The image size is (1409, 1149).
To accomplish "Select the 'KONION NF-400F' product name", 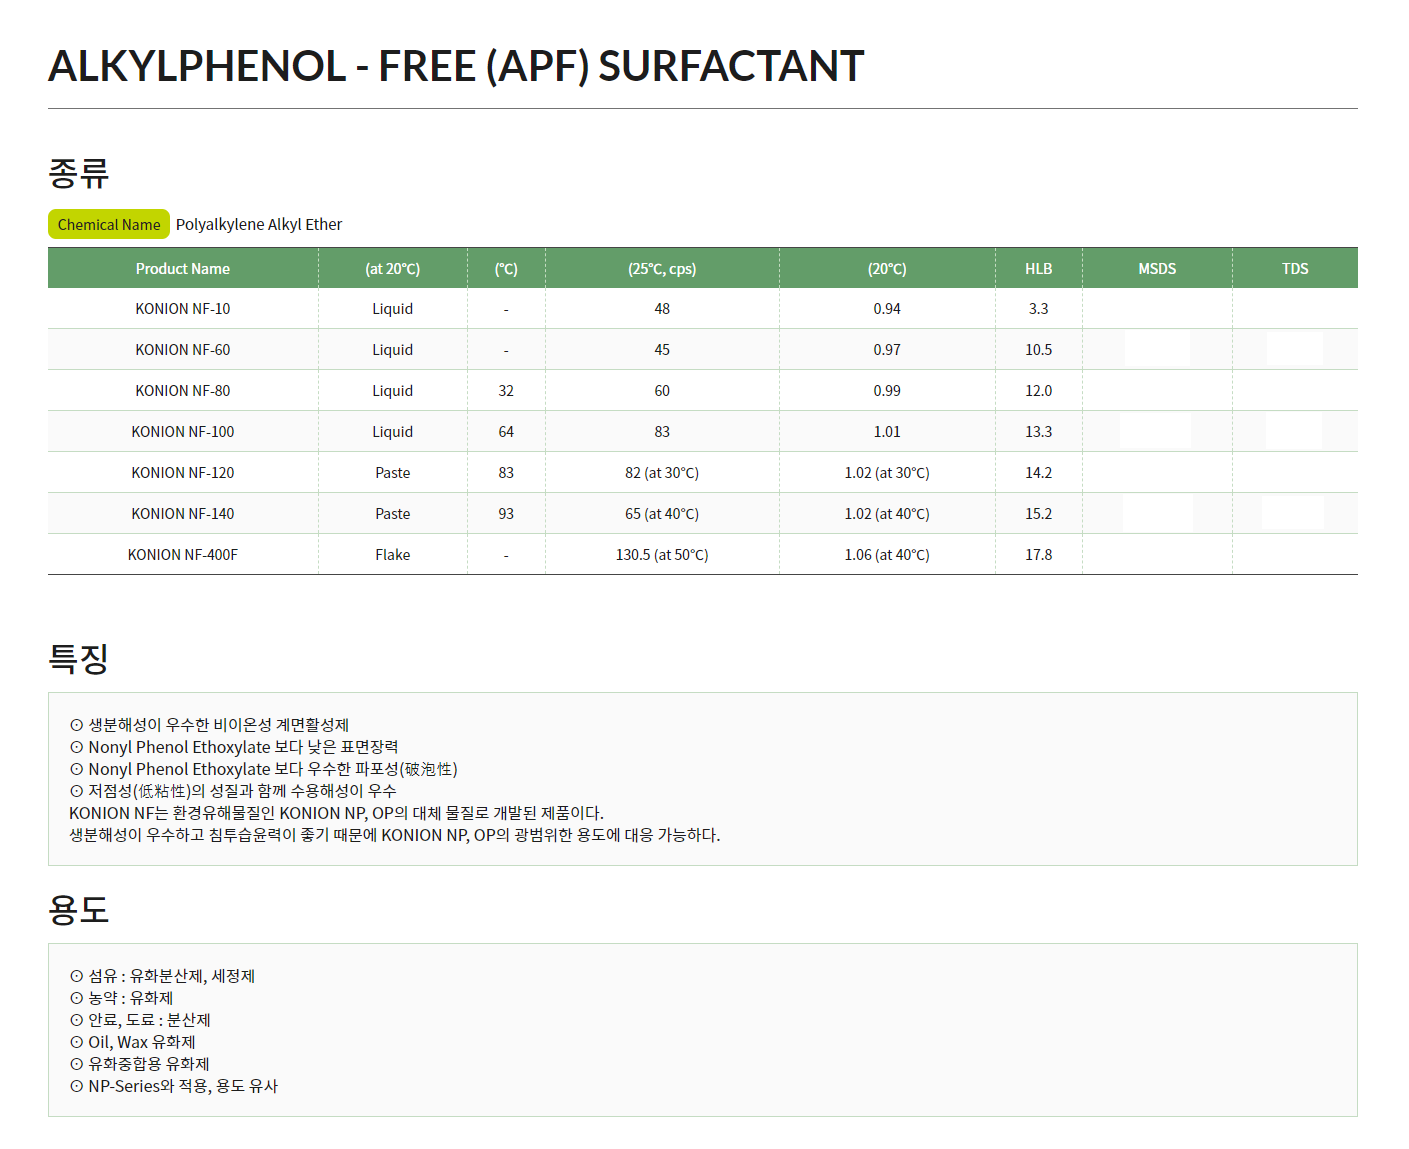I will coord(183,555).
